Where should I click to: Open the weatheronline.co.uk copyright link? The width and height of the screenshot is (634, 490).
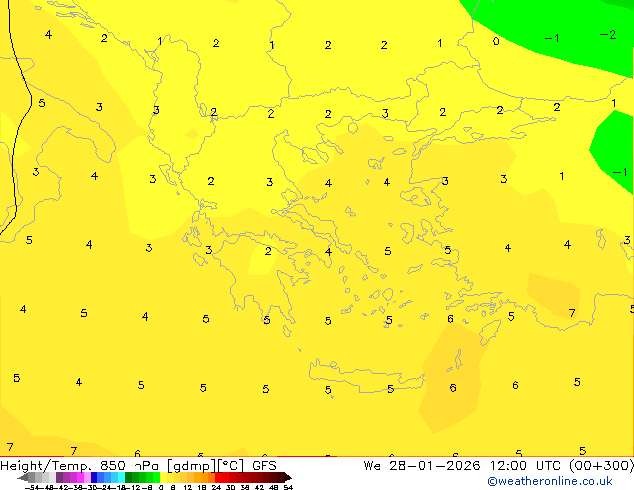click(549, 481)
